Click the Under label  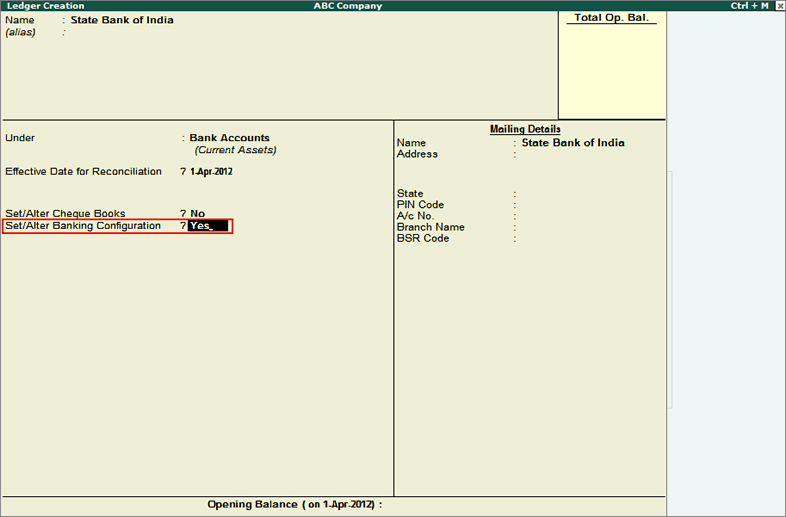pos(20,138)
